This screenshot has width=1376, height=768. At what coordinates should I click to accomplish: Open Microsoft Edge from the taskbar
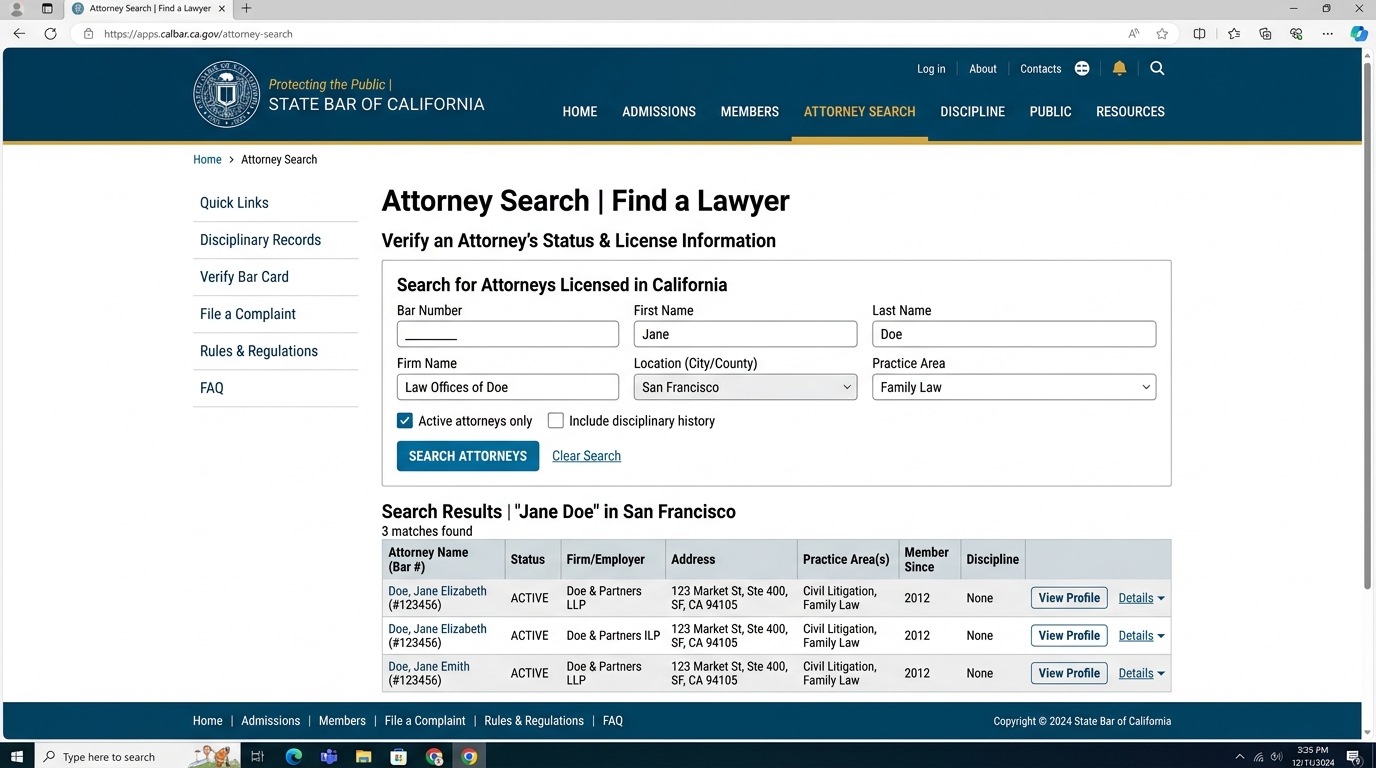(x=294, y=757)
